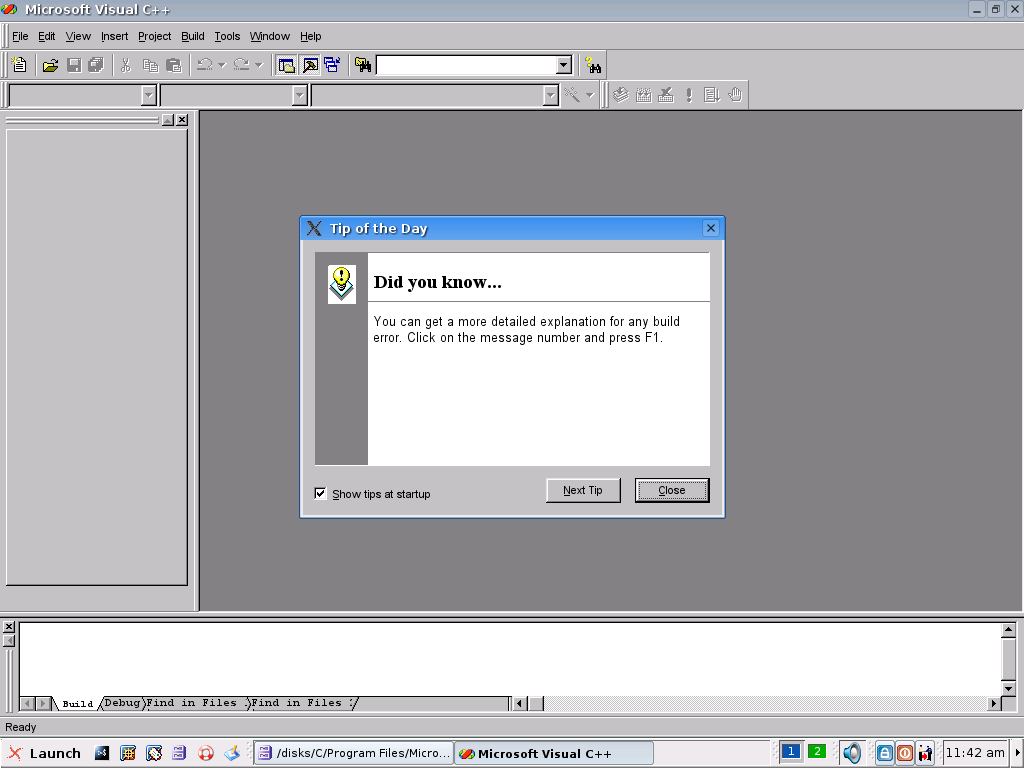Open the Edit menu
The width and height of the screenshot is (1024, 768).
click(x=46, y=36)
